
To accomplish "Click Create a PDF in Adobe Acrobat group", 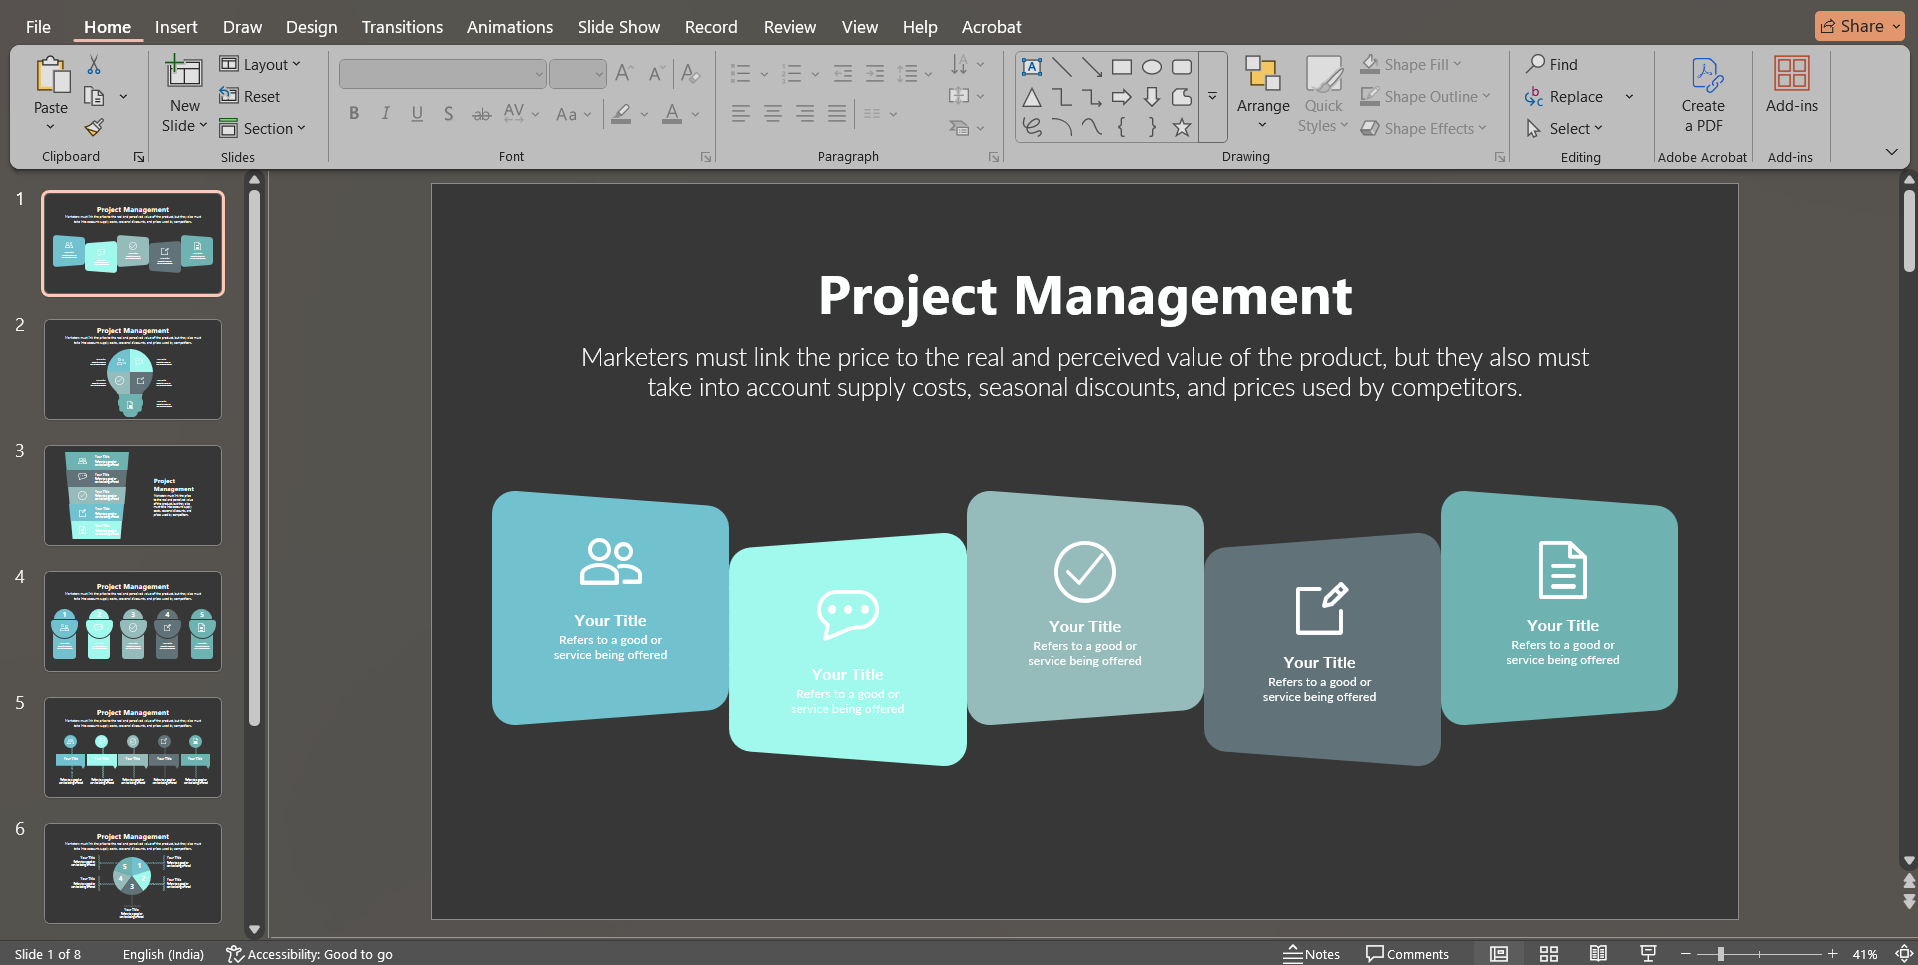I will (1702, 95).
